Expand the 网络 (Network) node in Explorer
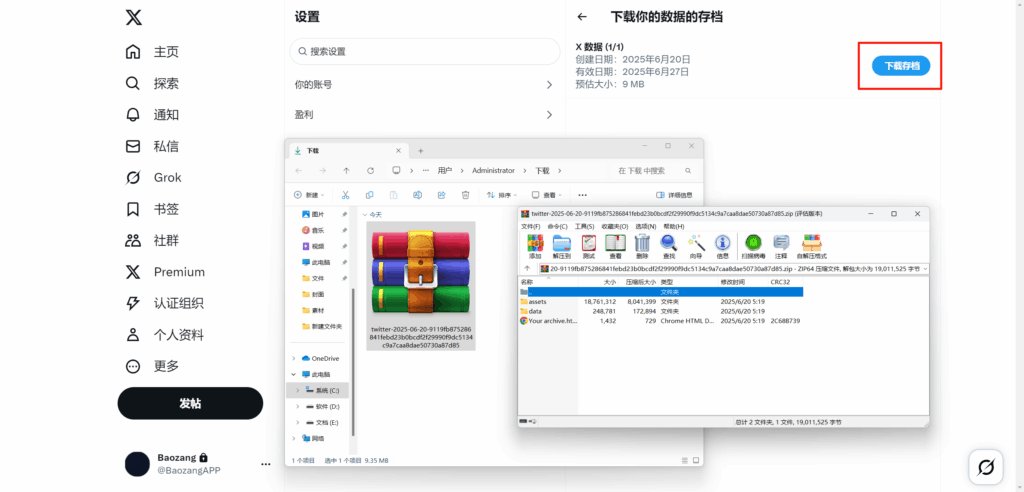 [294, 438]
